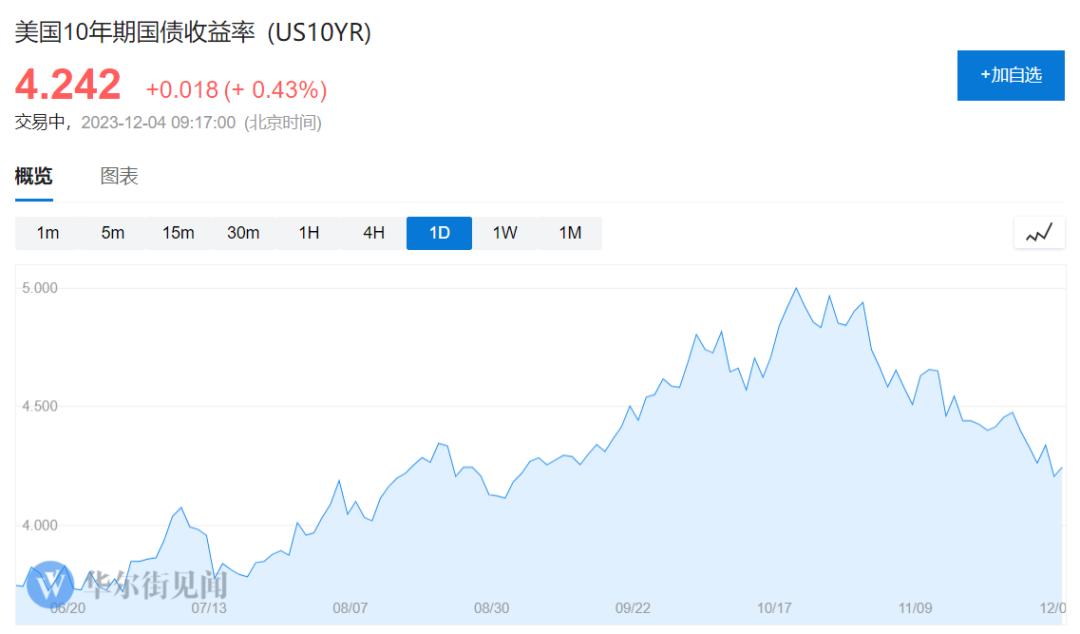
Task: Select the 5m time interval
Action: (113, 233)
